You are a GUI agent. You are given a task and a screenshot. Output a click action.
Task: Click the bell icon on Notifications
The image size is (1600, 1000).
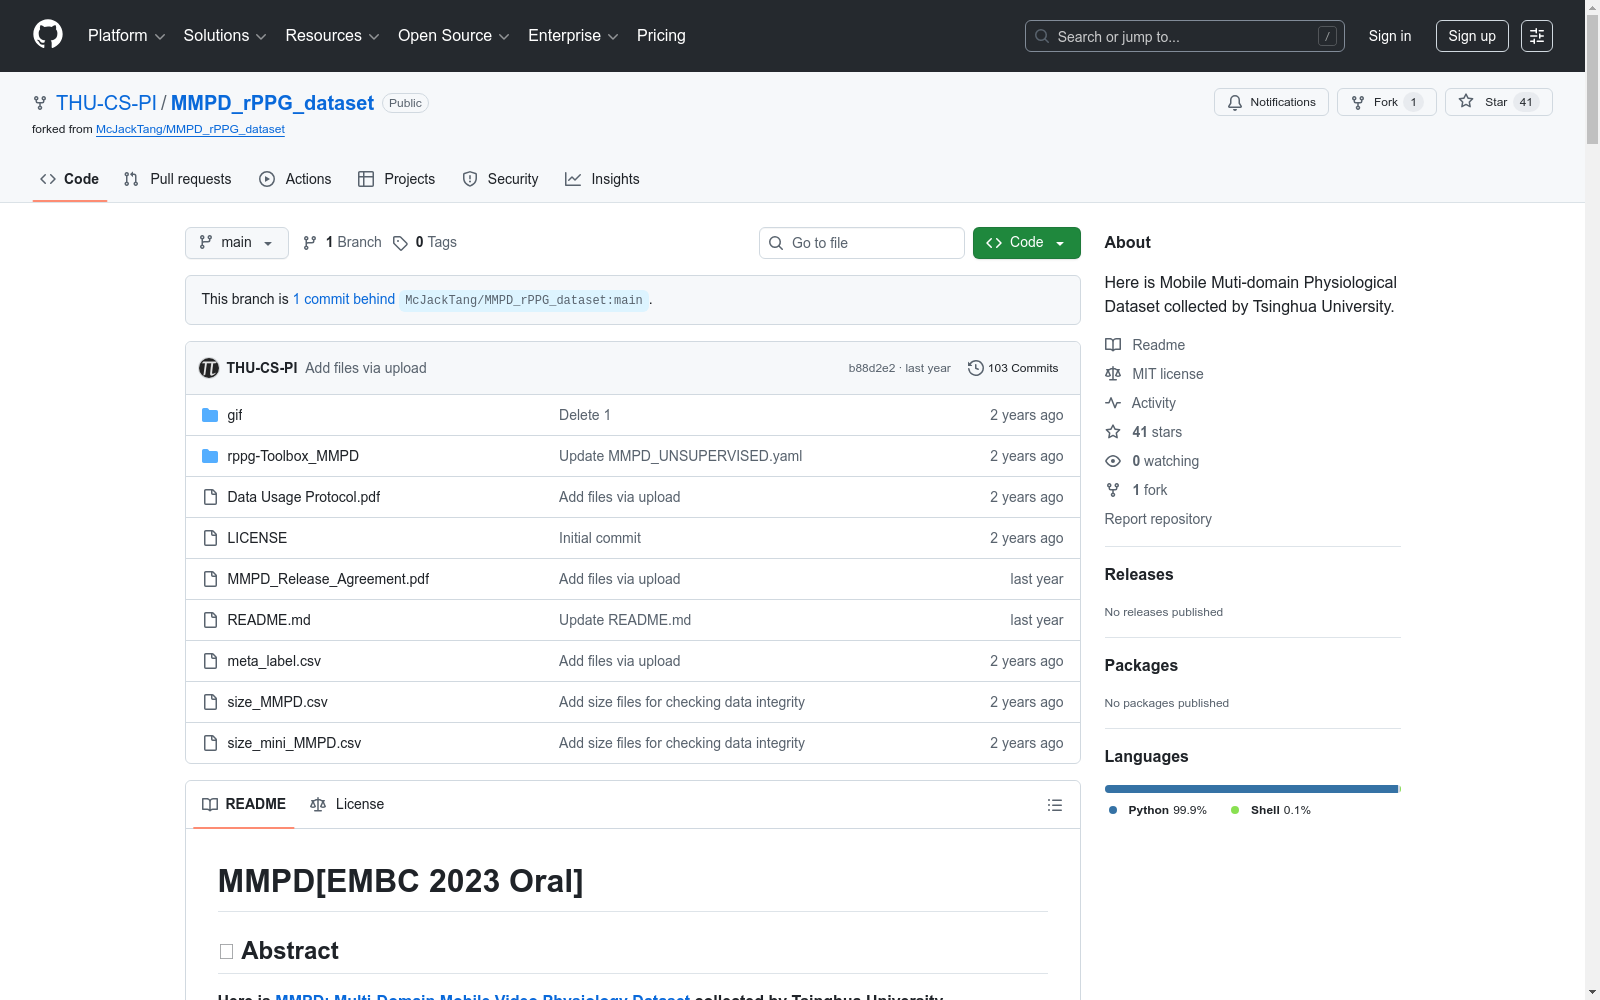pyautogui.click(x=1235, y=102)
